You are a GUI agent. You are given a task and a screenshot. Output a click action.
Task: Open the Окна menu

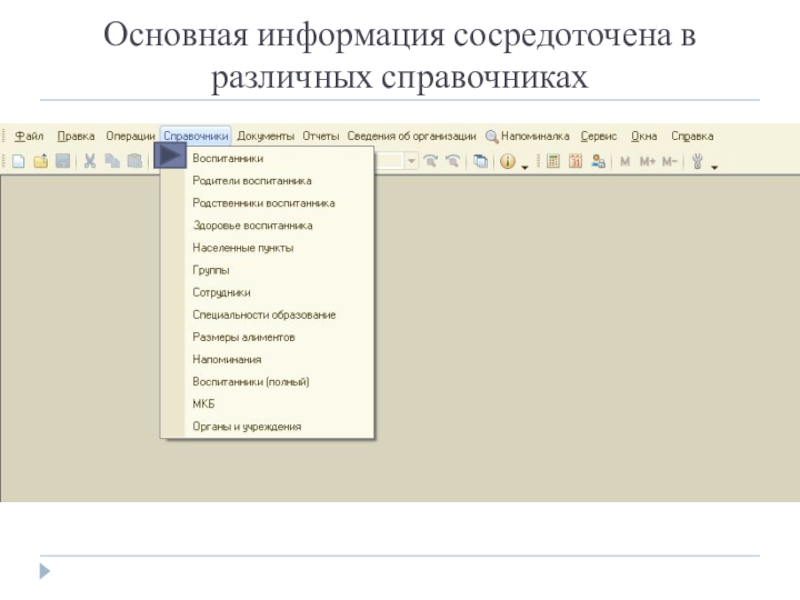(644, 136)
